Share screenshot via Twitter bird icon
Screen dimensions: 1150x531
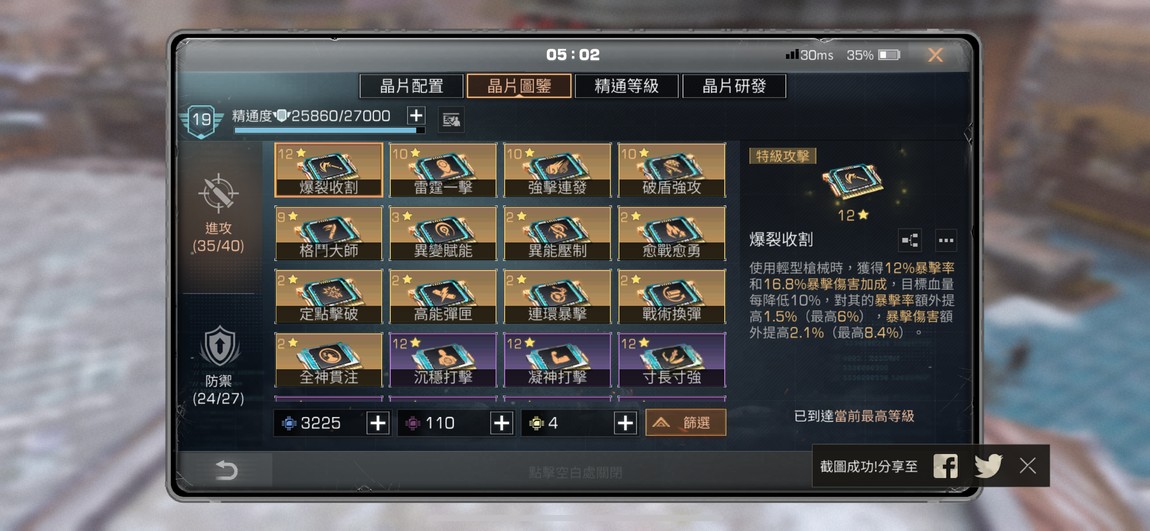pos(988,466)
